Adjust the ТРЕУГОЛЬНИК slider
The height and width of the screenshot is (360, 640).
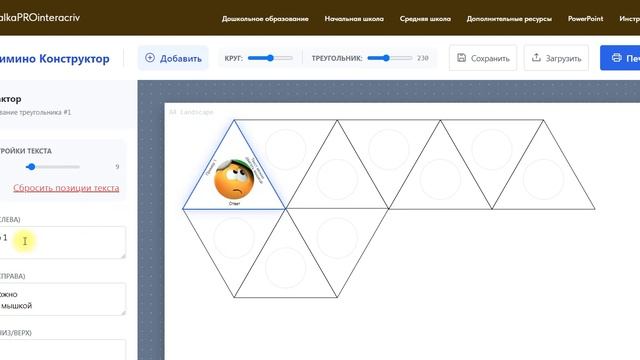pos(390,58)
